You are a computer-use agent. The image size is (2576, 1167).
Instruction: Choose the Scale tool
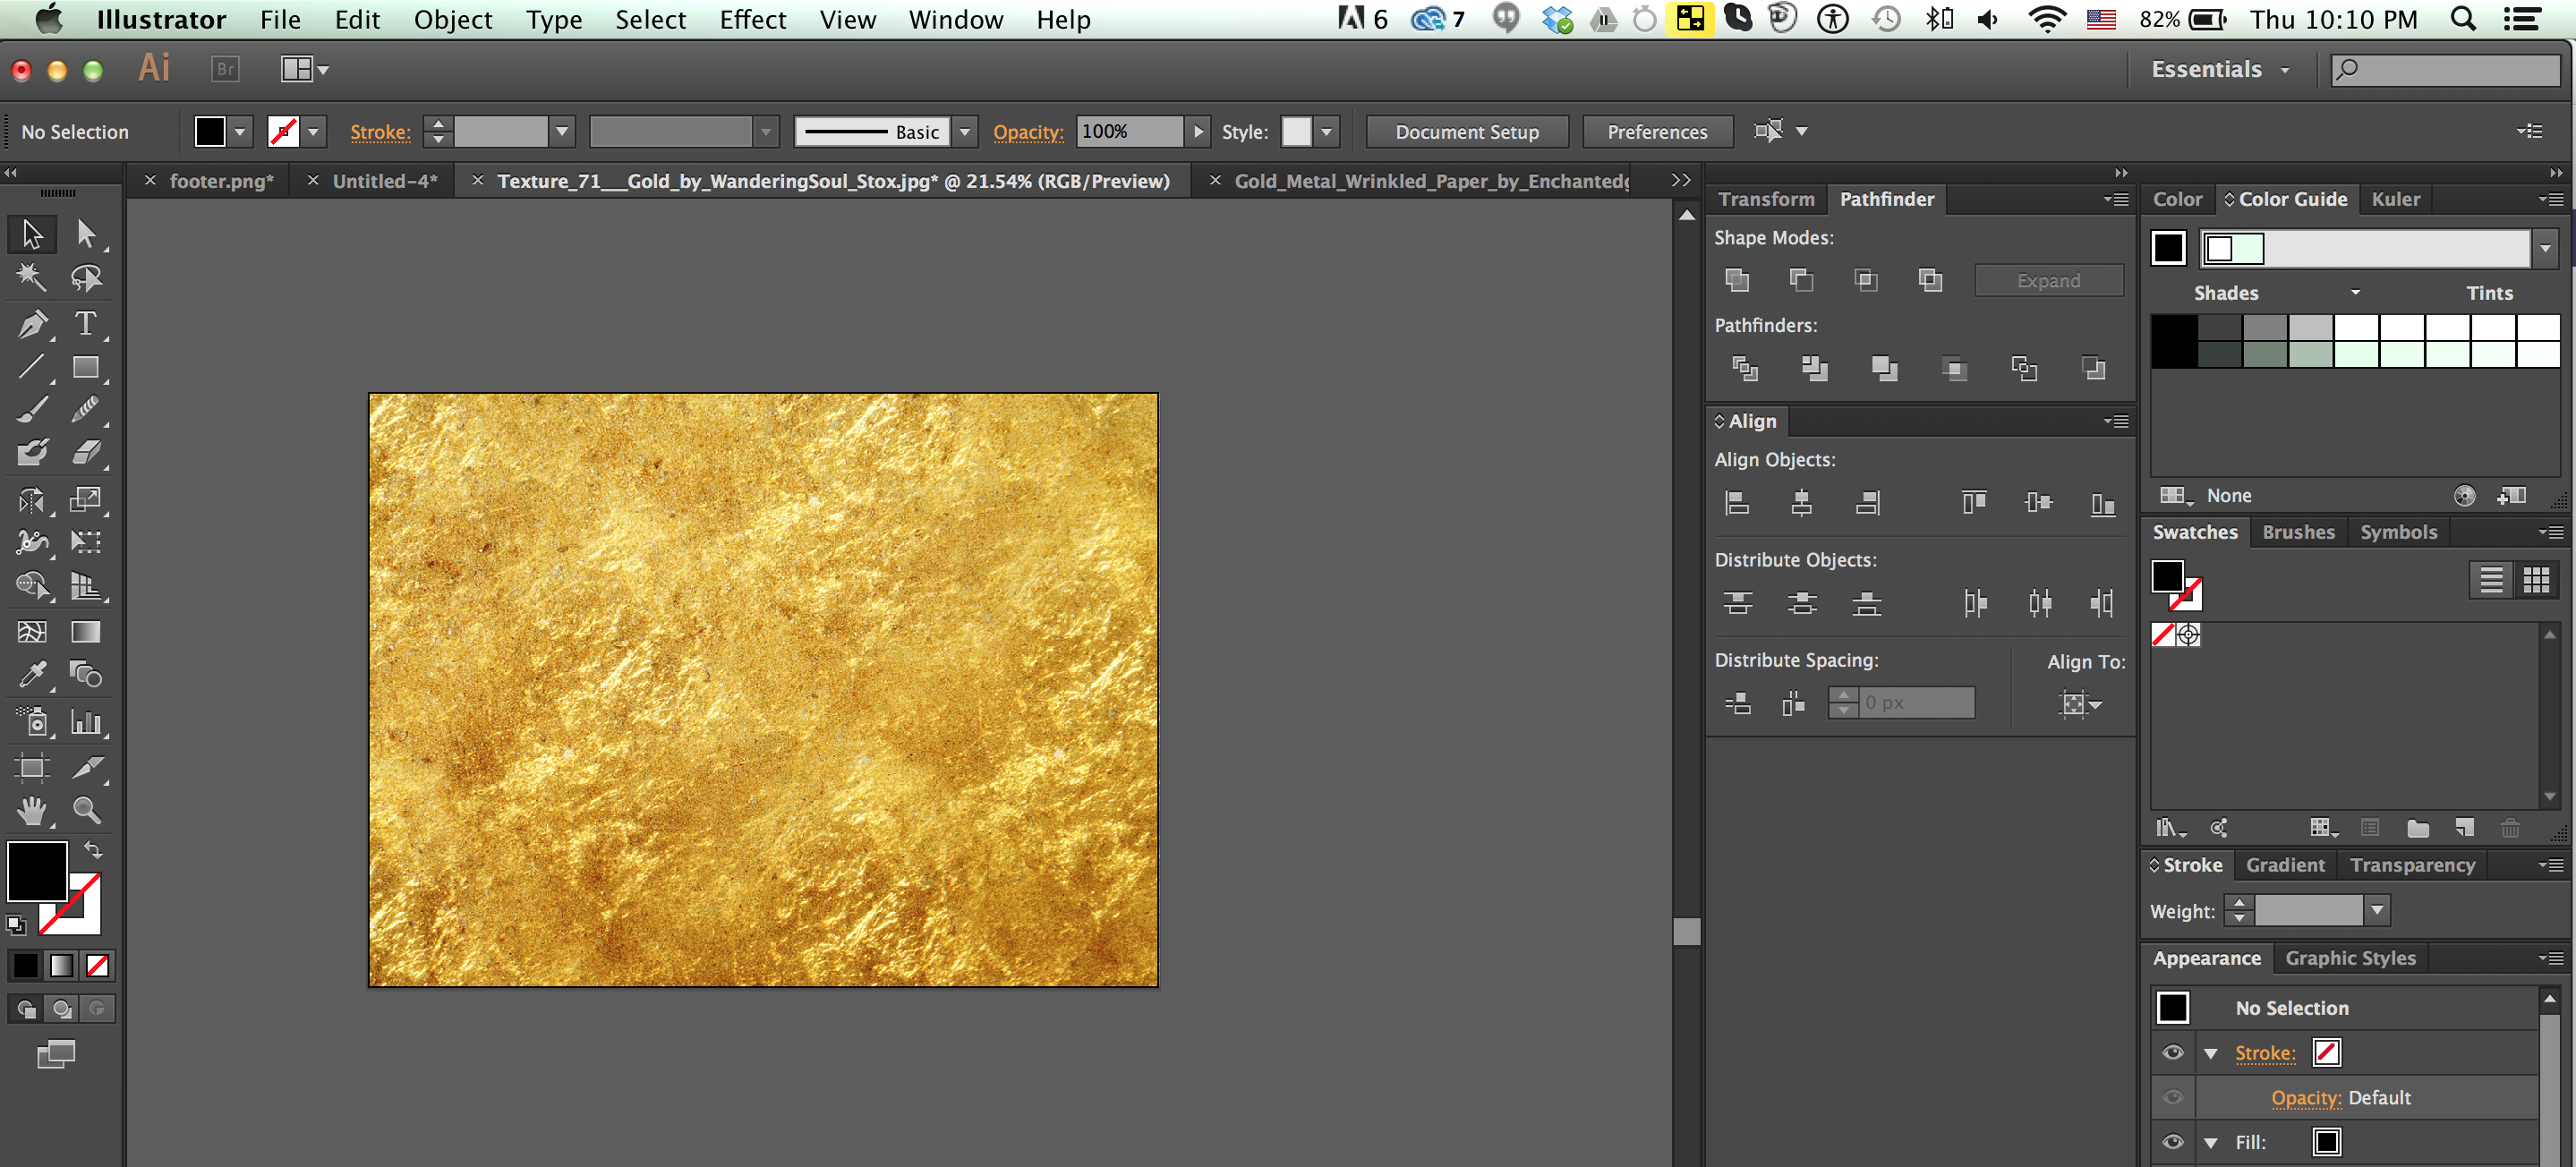click(86, 499)
